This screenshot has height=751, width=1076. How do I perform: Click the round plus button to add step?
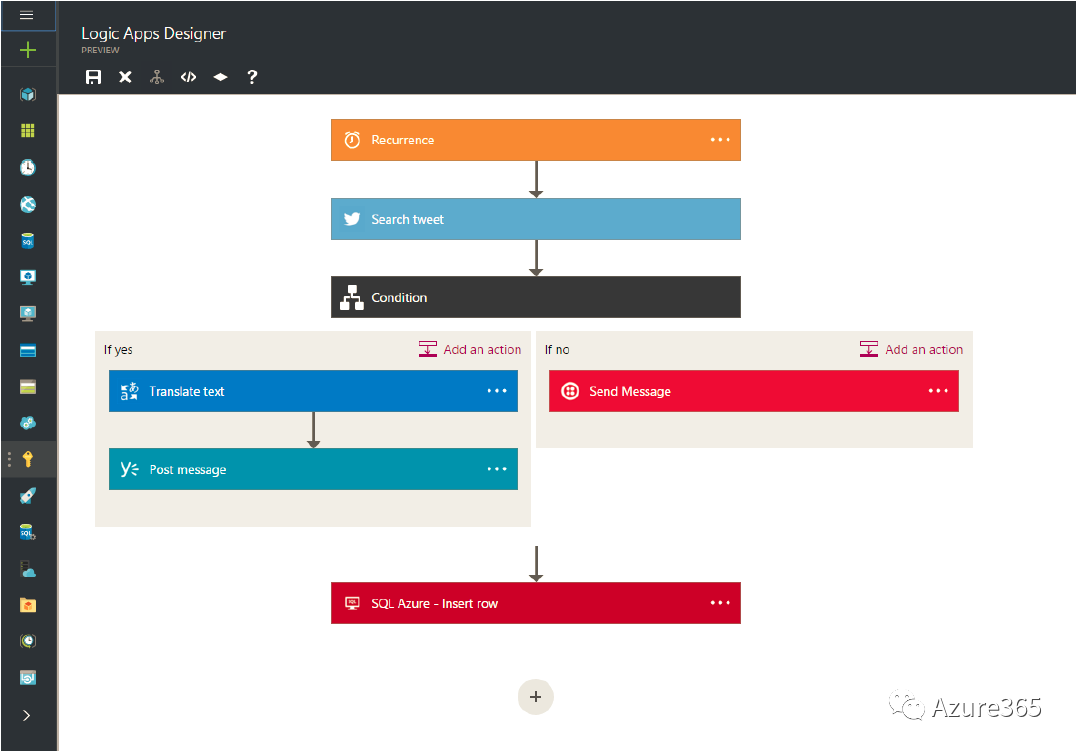pyautogui.click(x=535, y=697)
